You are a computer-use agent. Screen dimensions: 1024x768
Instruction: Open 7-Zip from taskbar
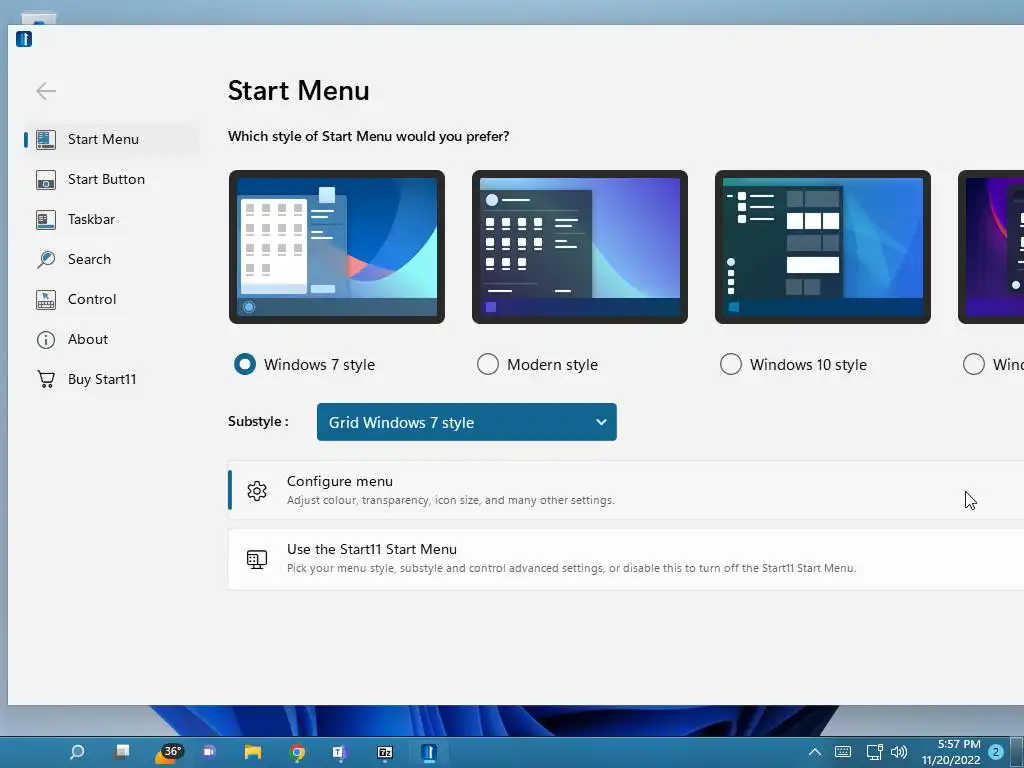tap(385, 752)
